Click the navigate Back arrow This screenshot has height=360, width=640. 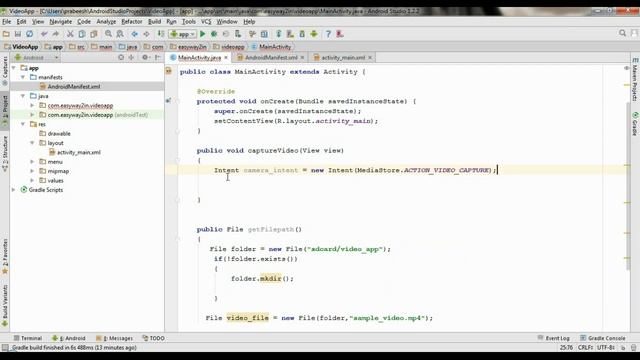pos(134,34)
